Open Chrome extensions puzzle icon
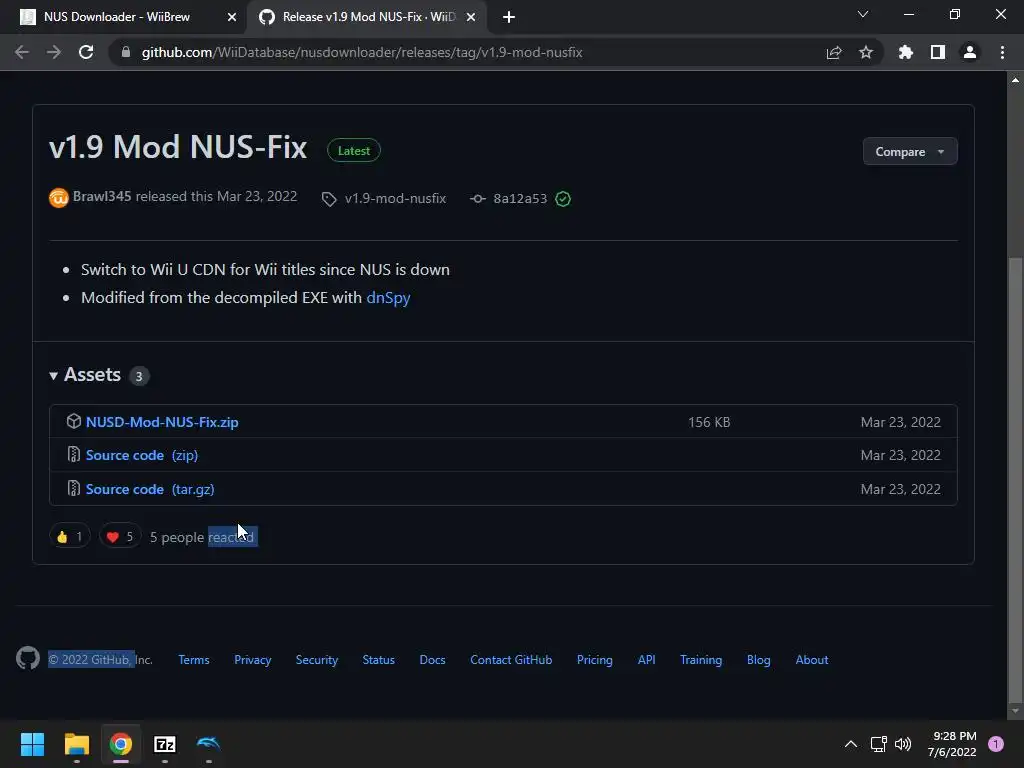This screenshot has width=1024, height=768. pos(906,52)
